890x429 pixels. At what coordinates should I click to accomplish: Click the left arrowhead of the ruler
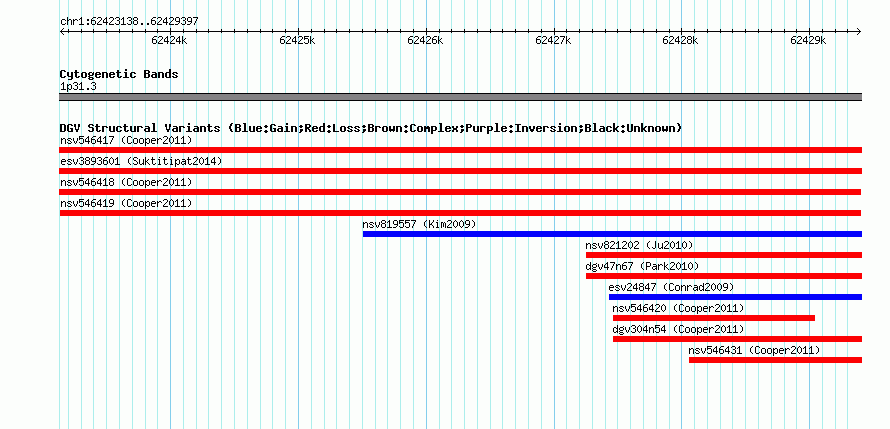(x=62, y=32)
